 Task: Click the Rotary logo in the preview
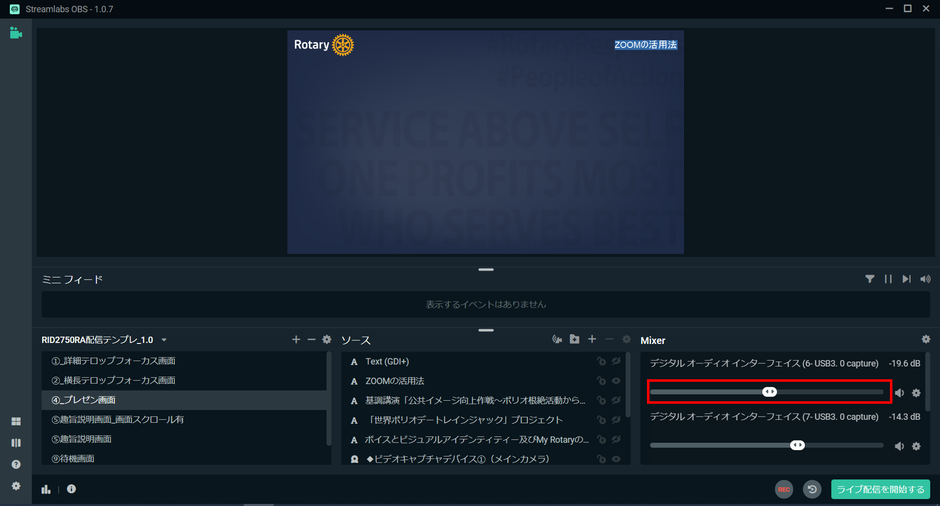click(324, 44)
